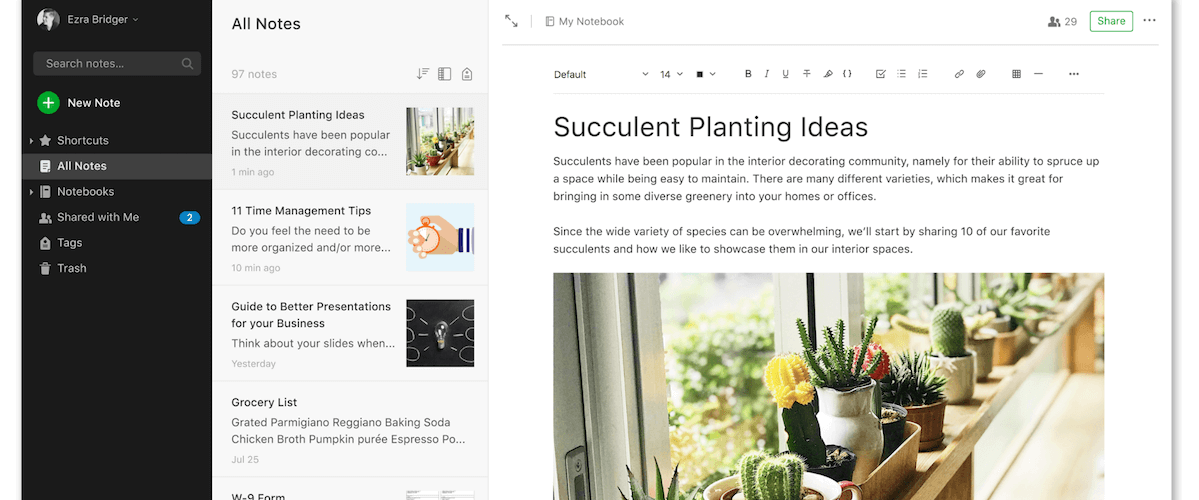Screen dimensions: 1199x500
Task: Click the green New Note plus icon
Action: coord(48,102)
